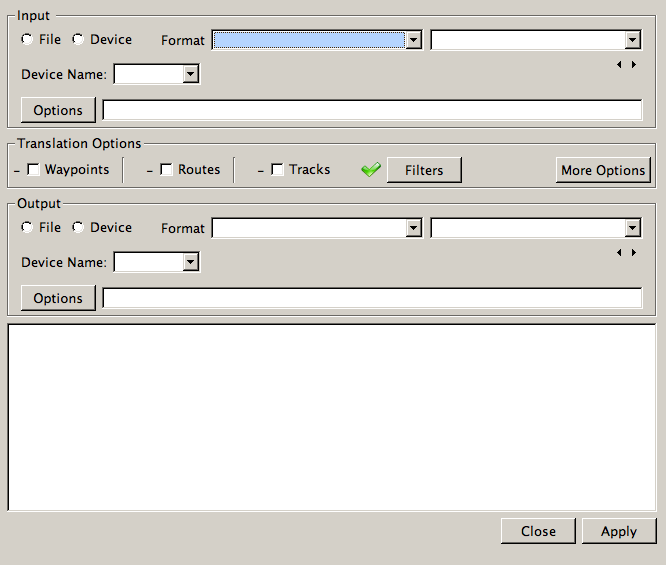
Task: Click the More Options button
Action: (x=603, y=170)
